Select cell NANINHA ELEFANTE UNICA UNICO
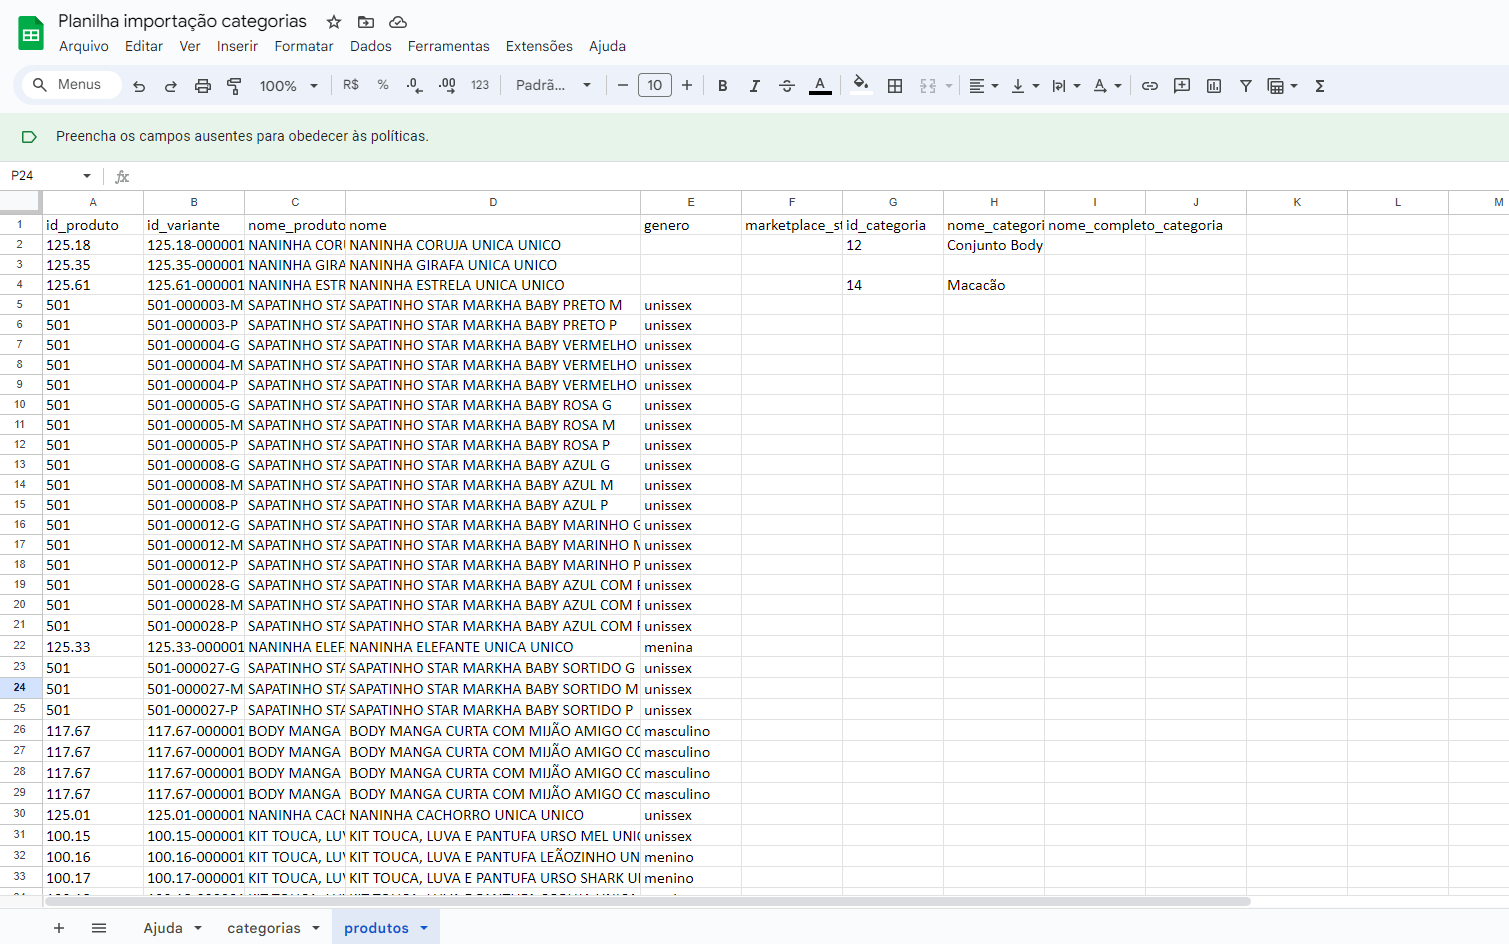Image resolution: width=1509 pixels, height=944 pixels. coord(493,647)
